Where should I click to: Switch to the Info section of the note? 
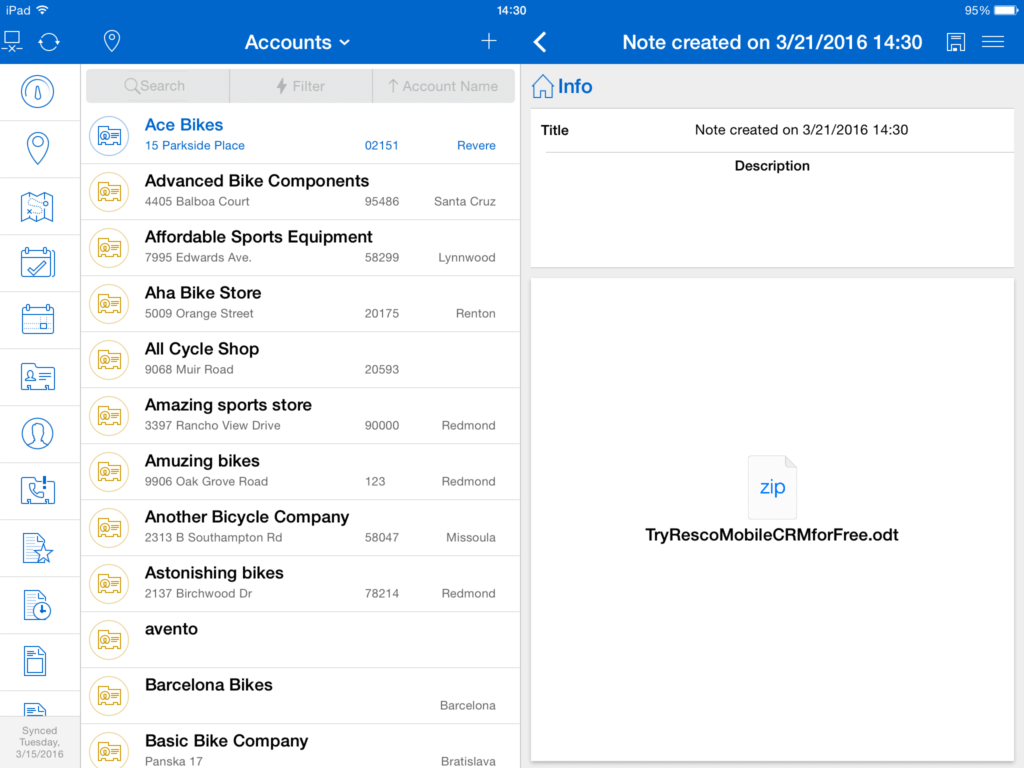click(561, 86)
